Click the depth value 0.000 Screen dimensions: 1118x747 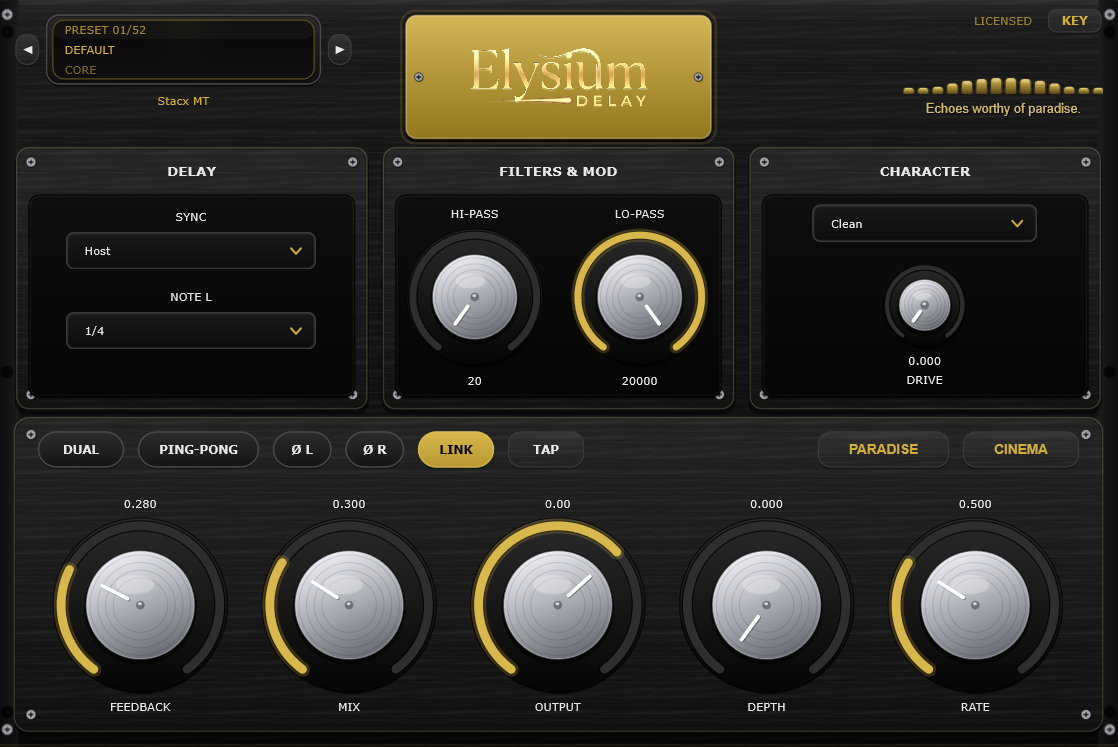tap(766, 504)
